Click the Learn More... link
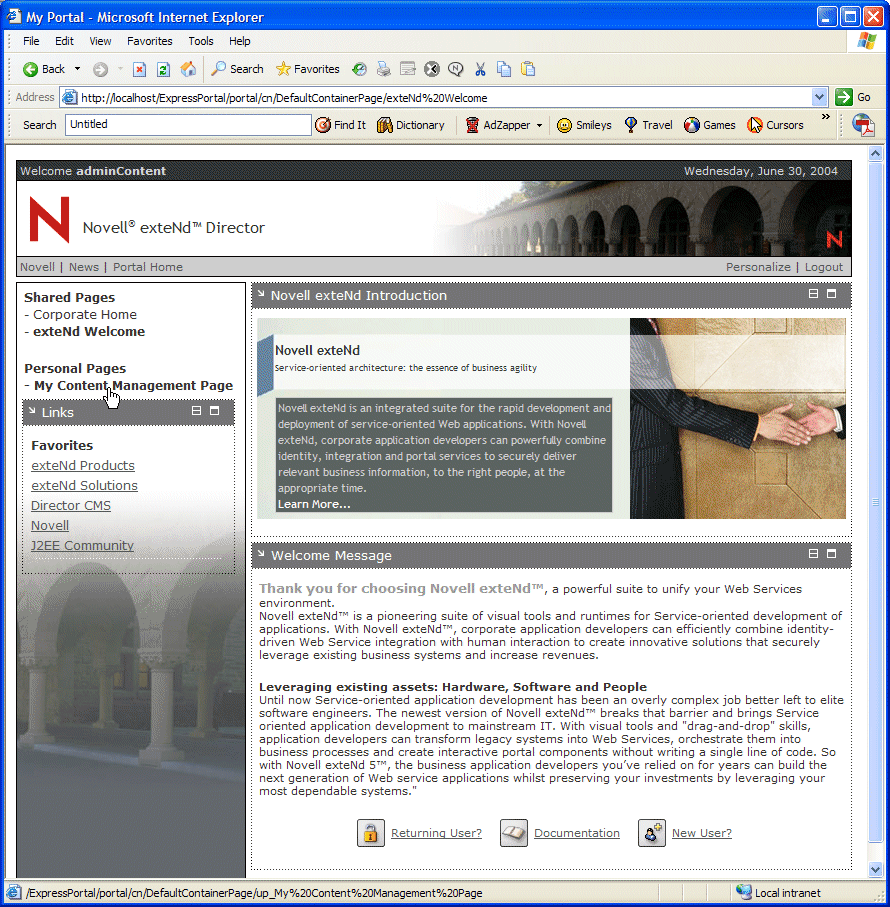Screen dimensions: 890x907 (314, 504)
